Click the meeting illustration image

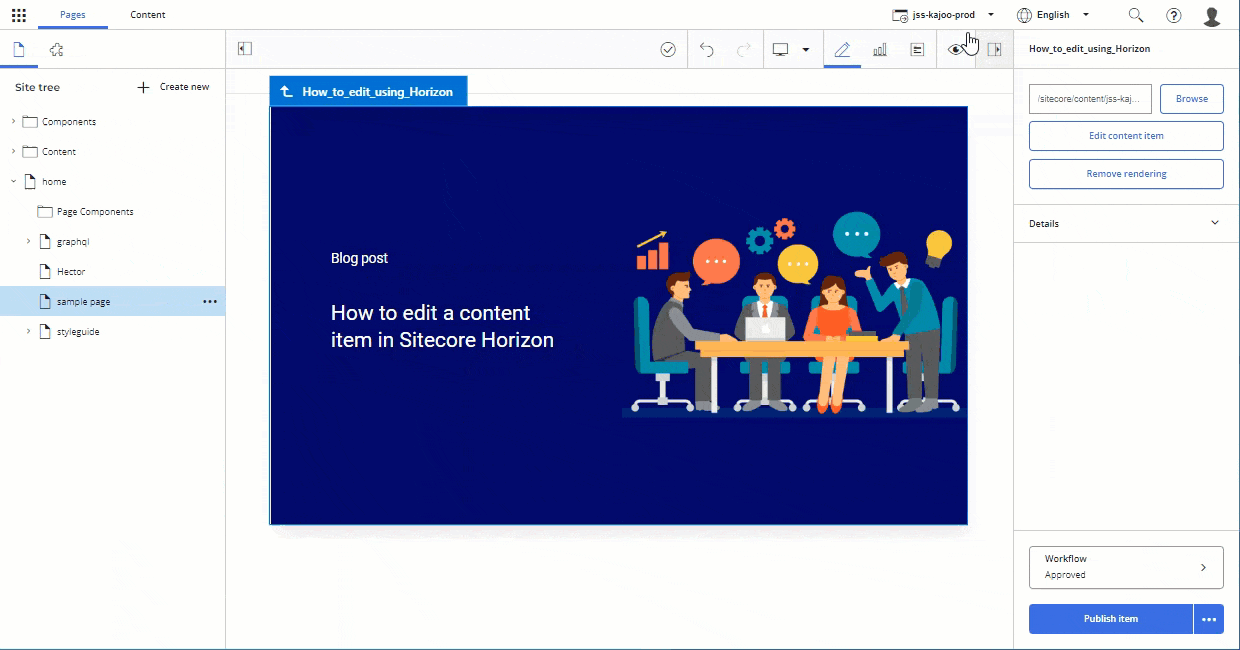(x=792, y=314)
